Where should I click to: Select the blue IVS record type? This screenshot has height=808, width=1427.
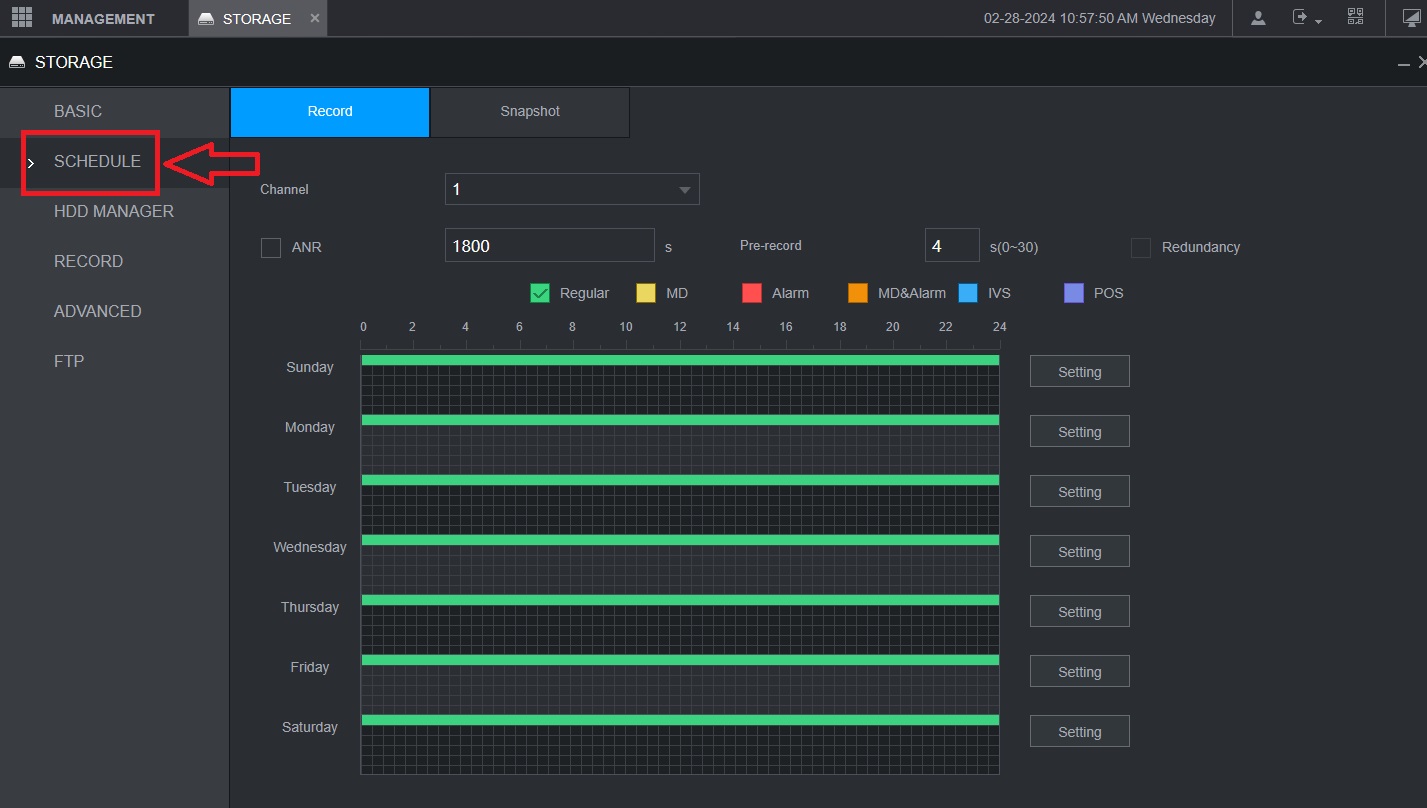click(x=968, y=293)
